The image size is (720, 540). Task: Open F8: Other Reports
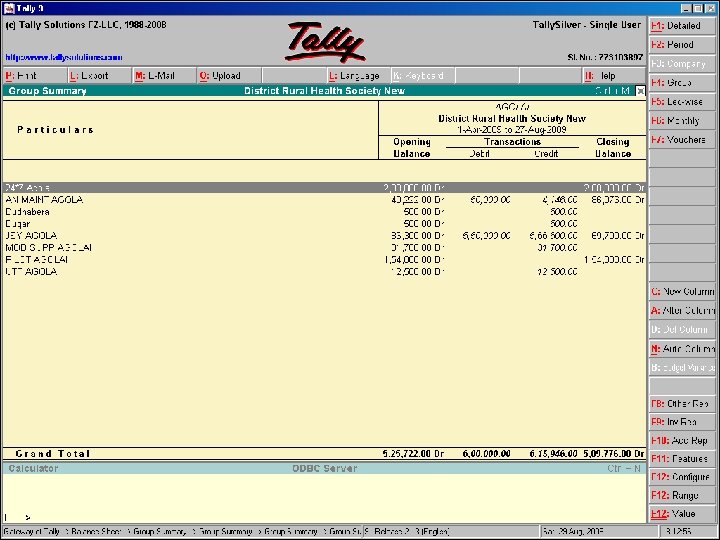click(x=682, y=404)
